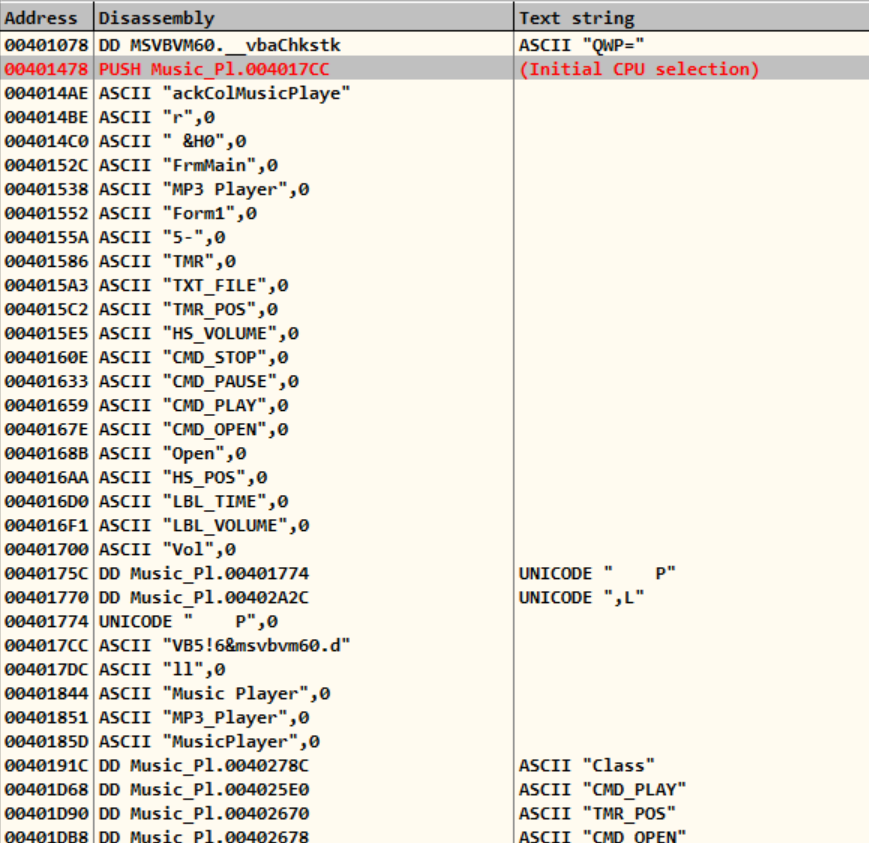This screenshot has height=843, width=869.
Task: Select DD Music_Pl.0040278C row
Action: pos(434,765)
